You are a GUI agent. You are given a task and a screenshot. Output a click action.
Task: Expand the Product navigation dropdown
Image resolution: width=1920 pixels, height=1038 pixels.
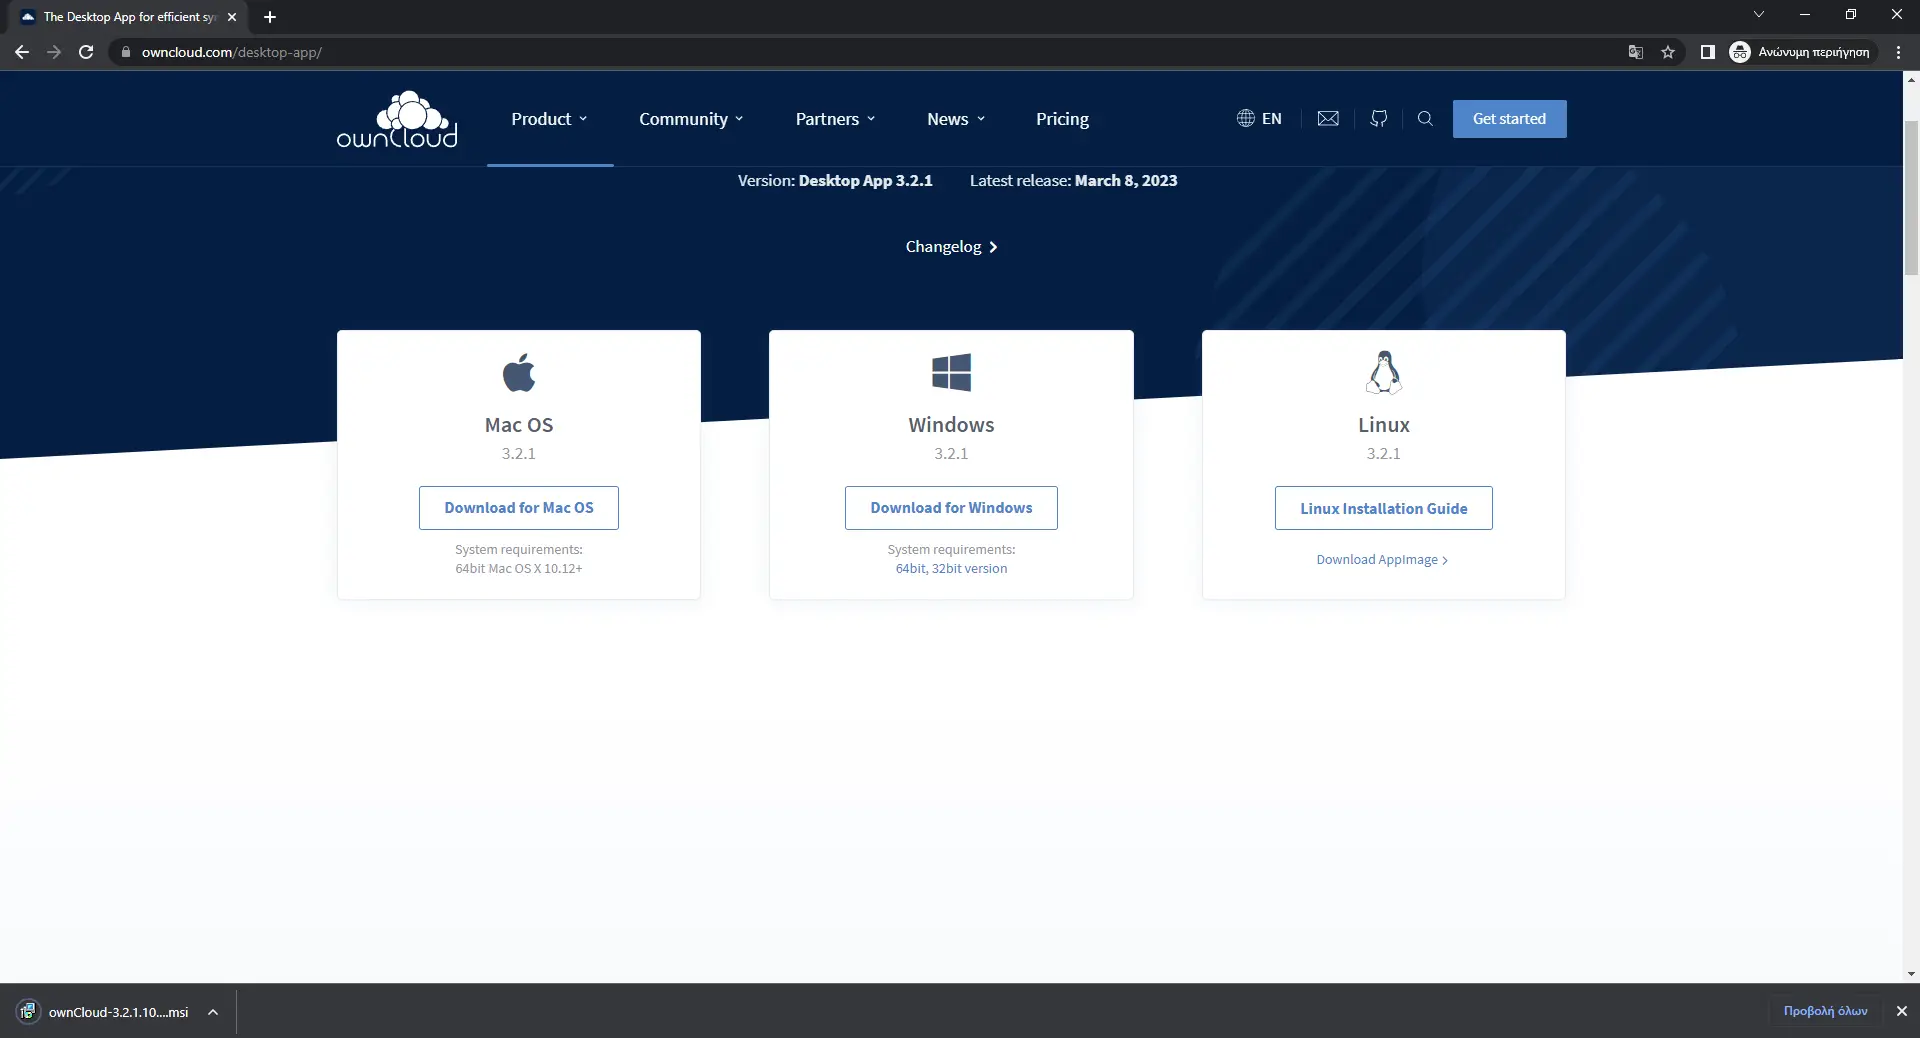pyautogui.click(x=549, y=119)
